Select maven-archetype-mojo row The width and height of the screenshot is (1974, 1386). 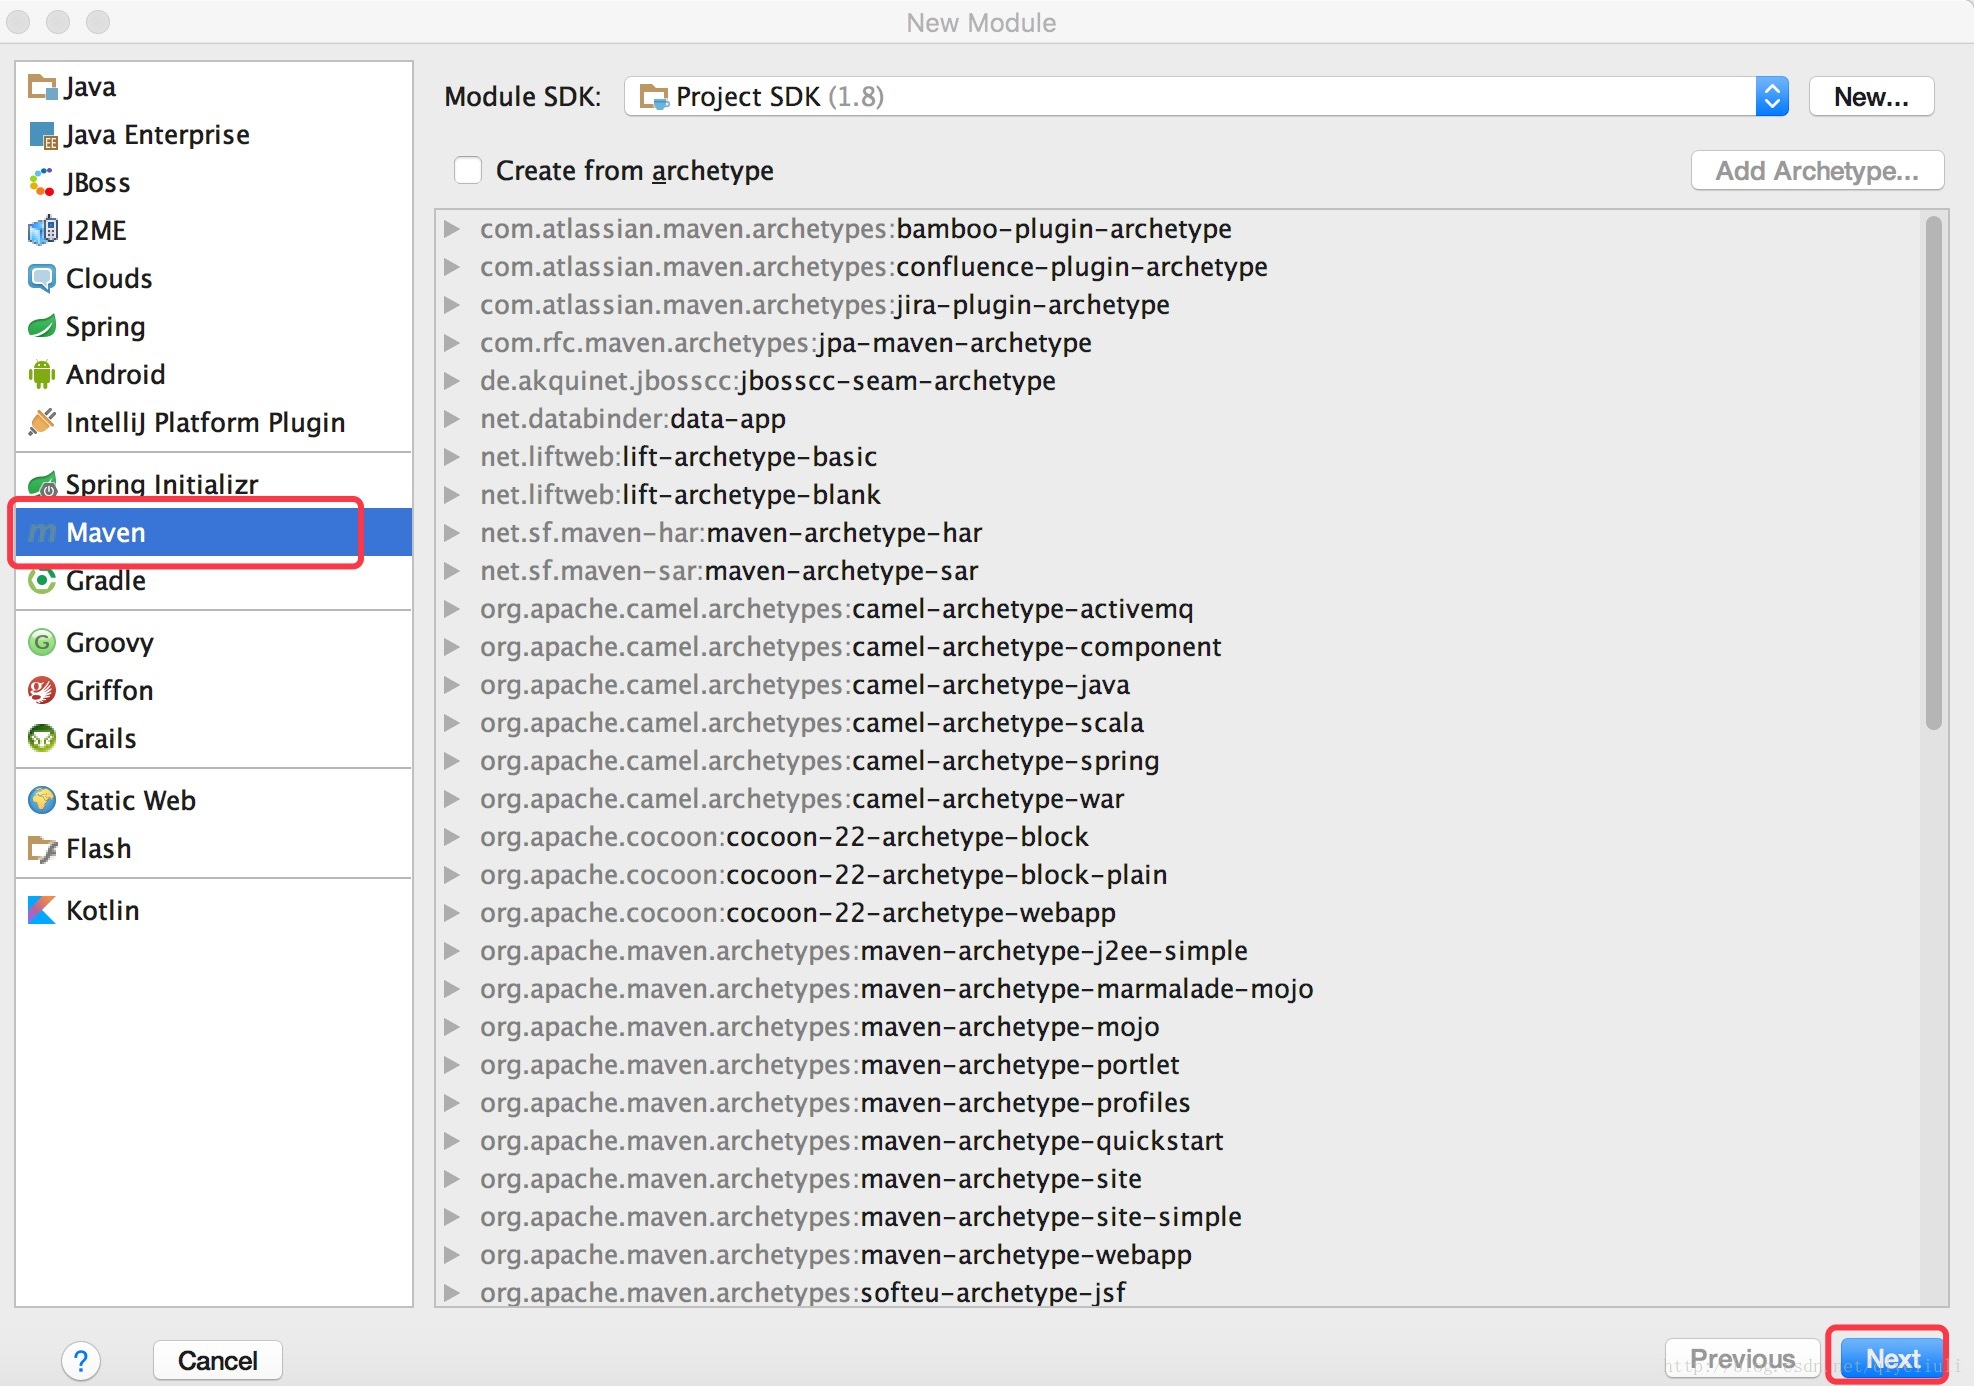[1180, 1027]
